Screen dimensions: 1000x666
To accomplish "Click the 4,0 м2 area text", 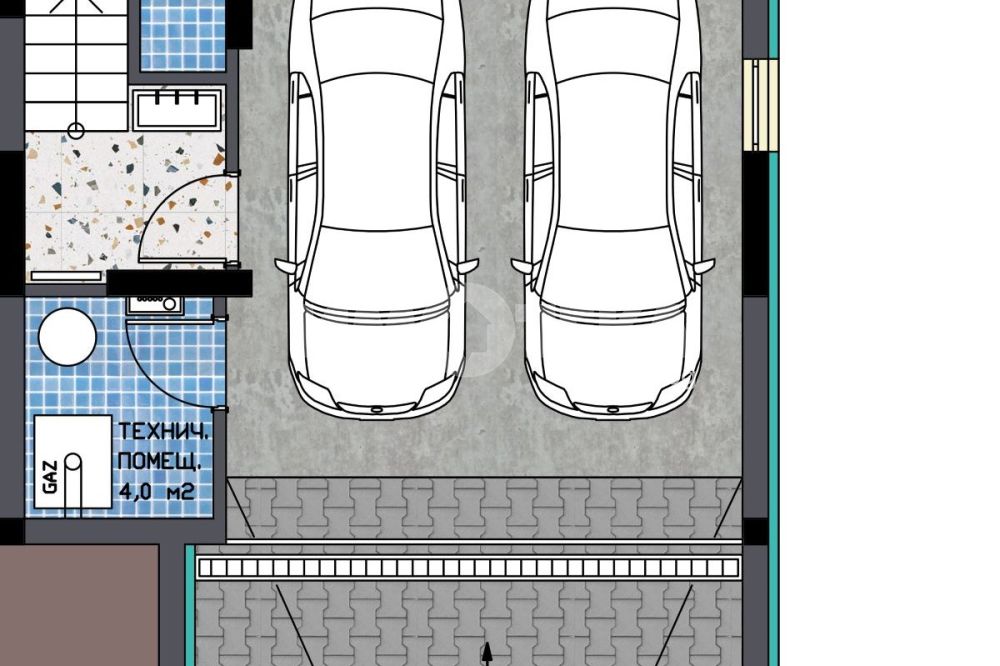I will coord(156,492).
